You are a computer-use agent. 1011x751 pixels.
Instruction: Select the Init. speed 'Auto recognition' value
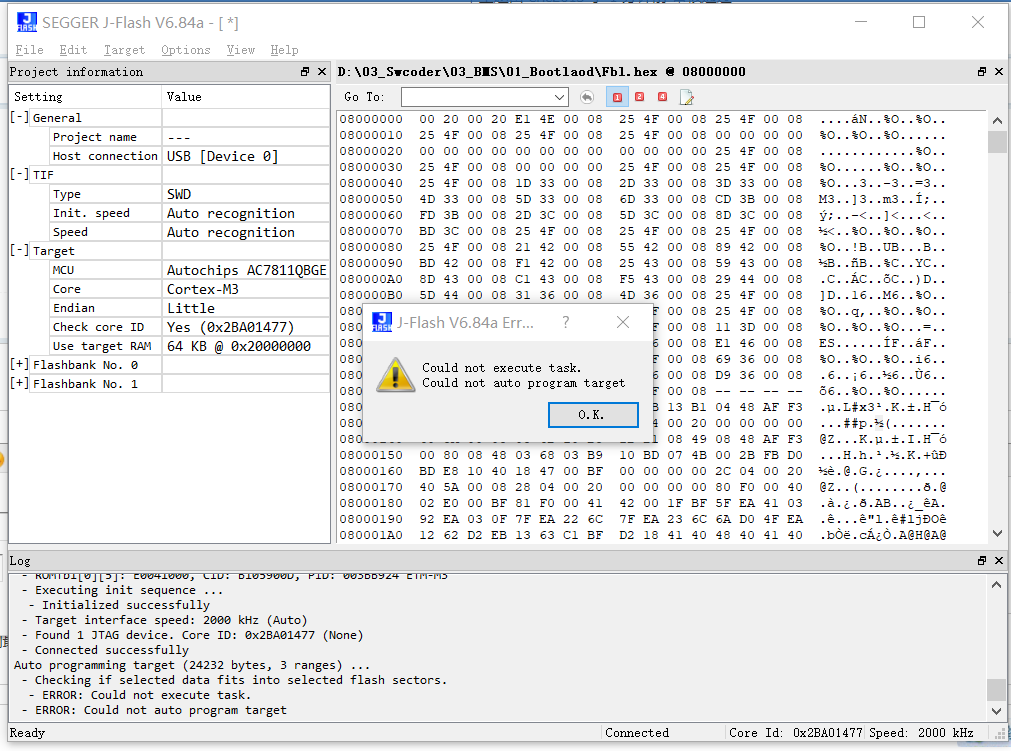[x=231, y=213]
